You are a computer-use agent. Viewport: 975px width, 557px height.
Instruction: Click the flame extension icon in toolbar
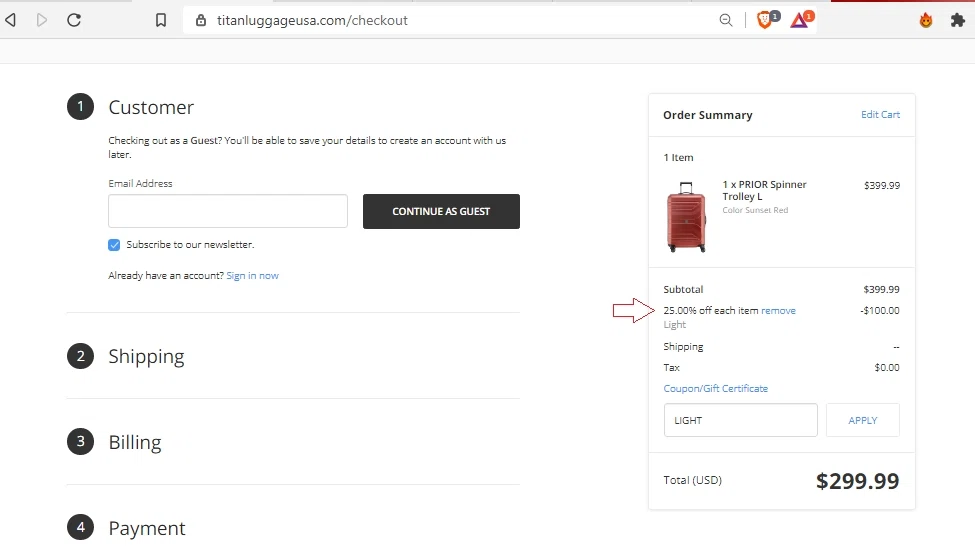pos(926,20)
